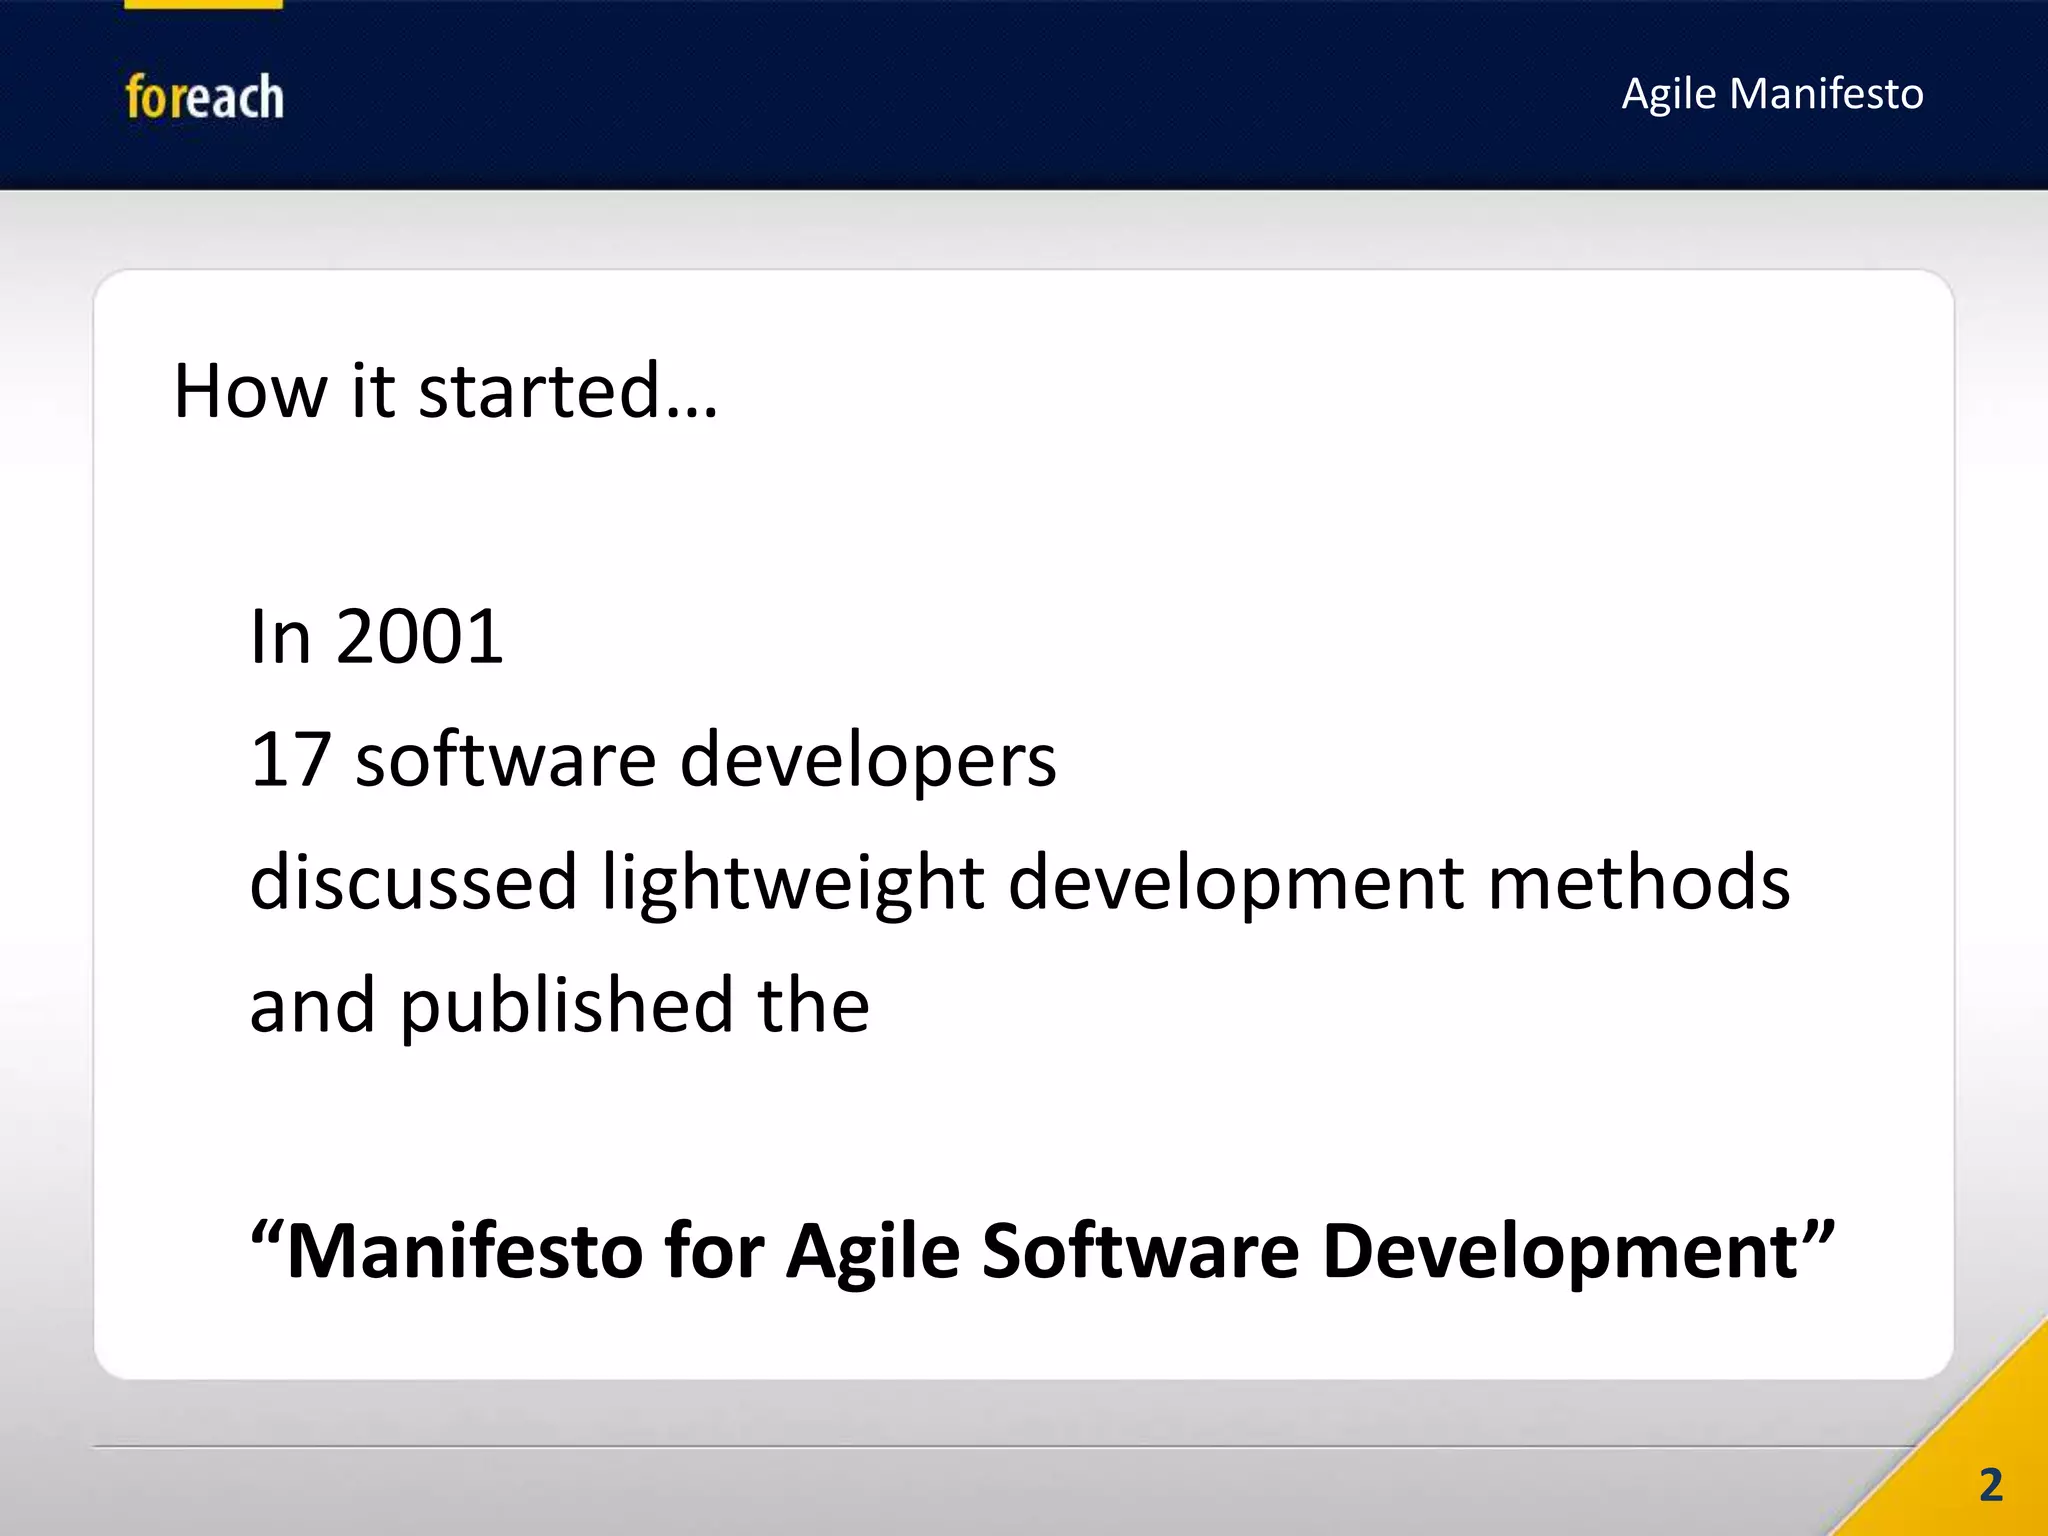Click the 'How it started…' heading
Image resolution: width=2048 pixels, height=1536 pixels.
pyautogui.click(x=446, y=390)
